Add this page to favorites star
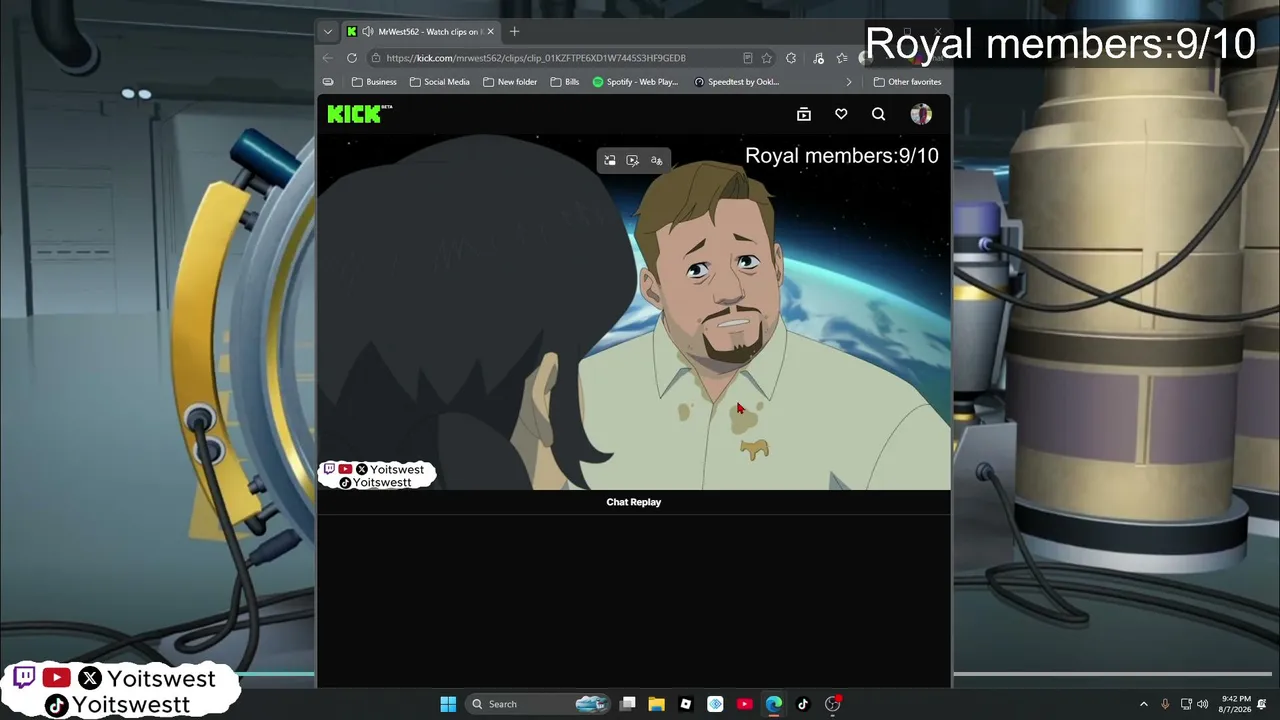1280x720 pixels. click(766, 58)
